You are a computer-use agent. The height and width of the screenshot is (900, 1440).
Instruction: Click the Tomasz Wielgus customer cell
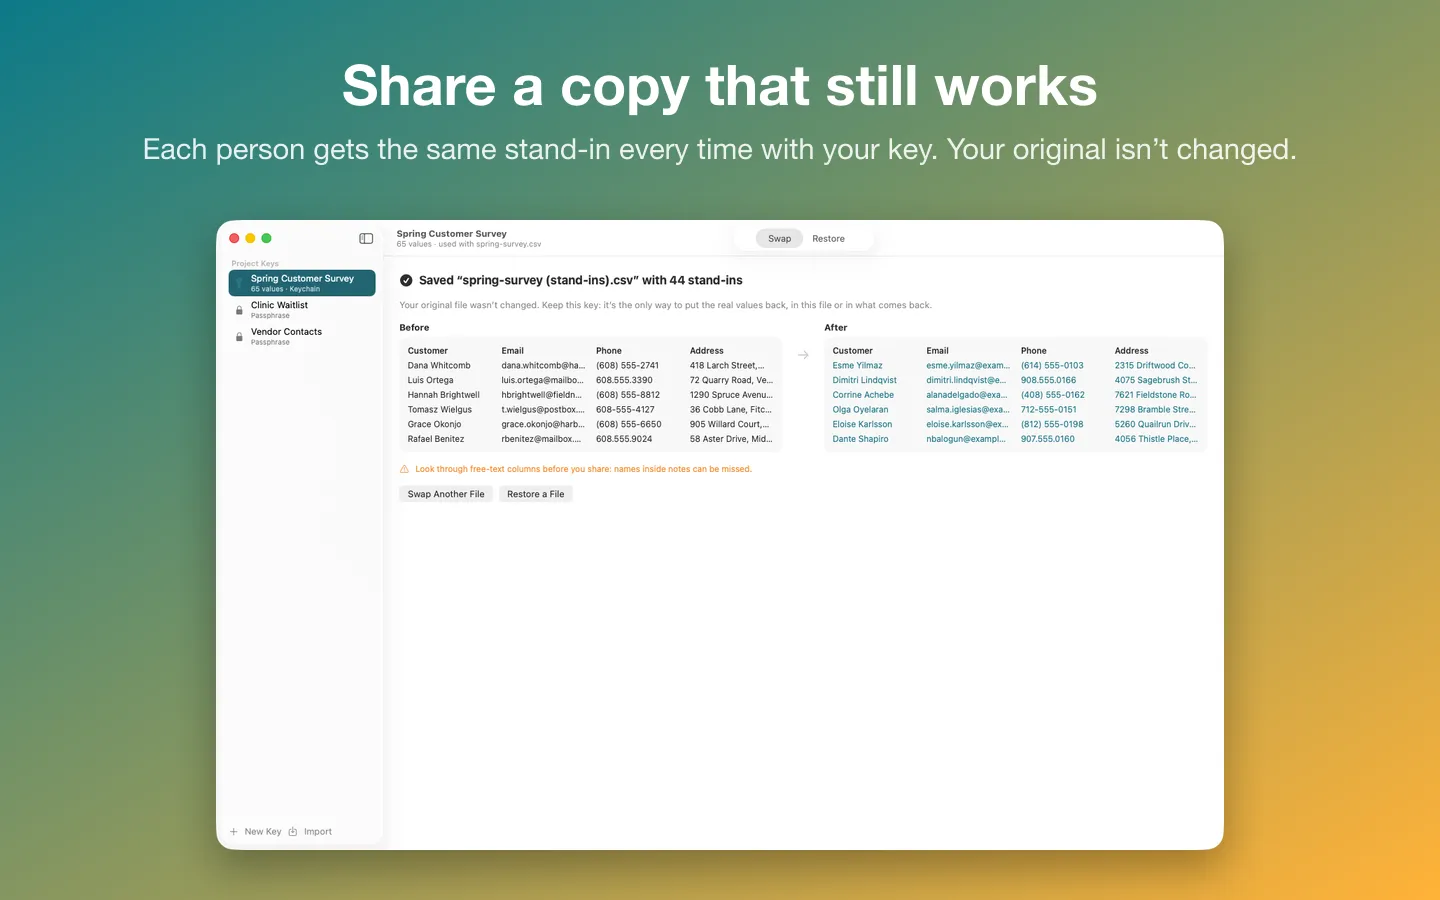tap(440, 410)
